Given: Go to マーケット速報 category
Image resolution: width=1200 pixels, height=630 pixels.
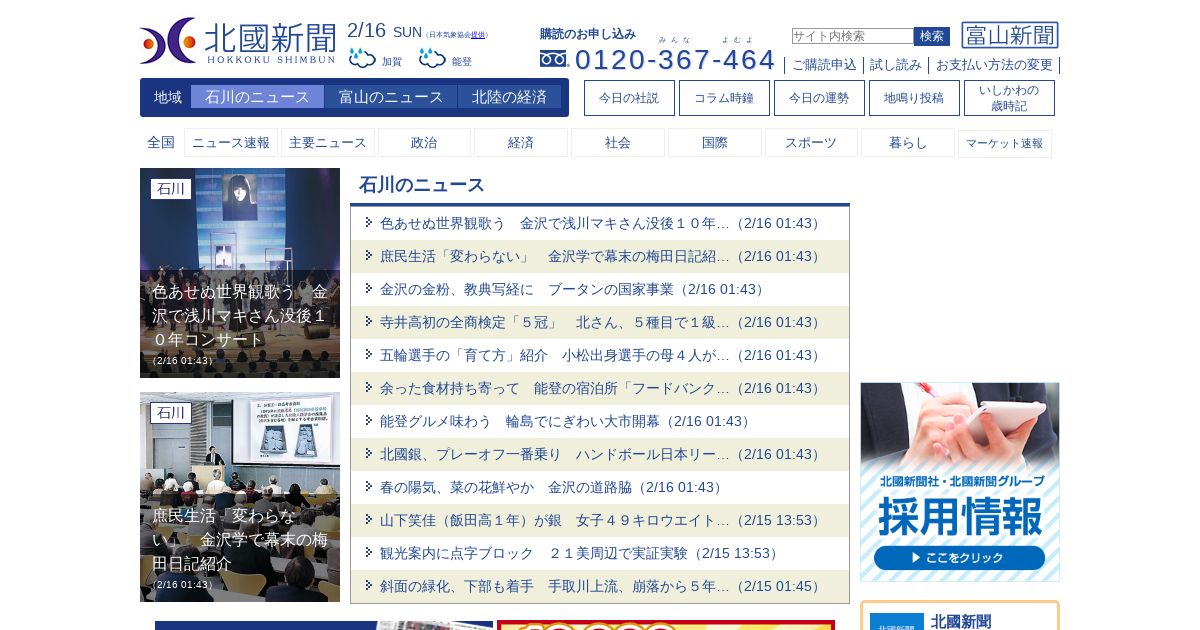Looking at the screenshot, I should [x=1005, y=143].
